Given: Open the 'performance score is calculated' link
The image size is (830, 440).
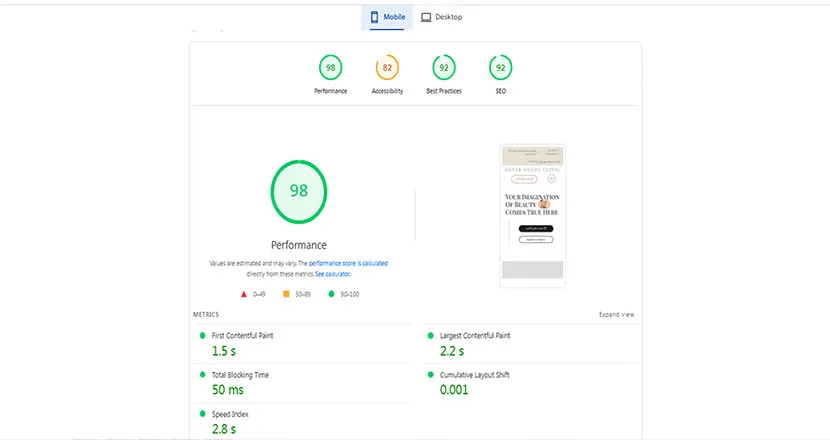Looking at the screenshot, I should click(x=348, y=263).
